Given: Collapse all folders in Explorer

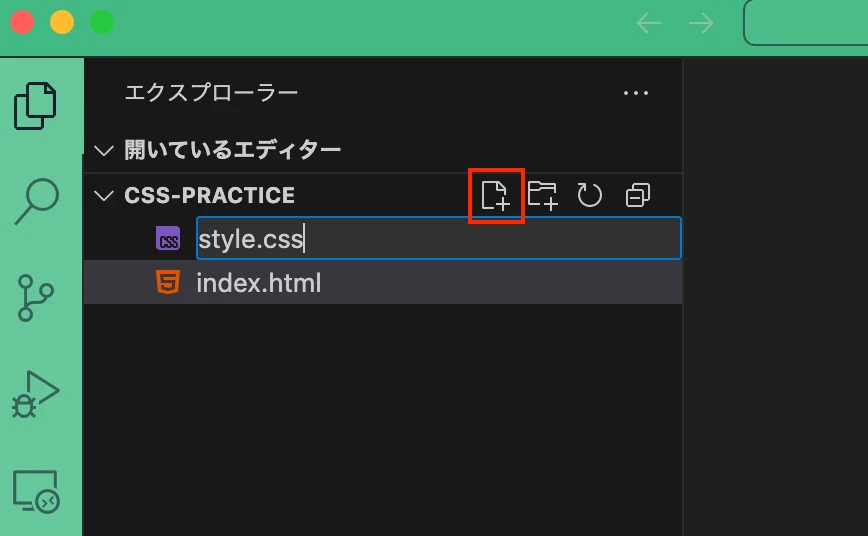Looking at the screenshot, I should 637,195.
